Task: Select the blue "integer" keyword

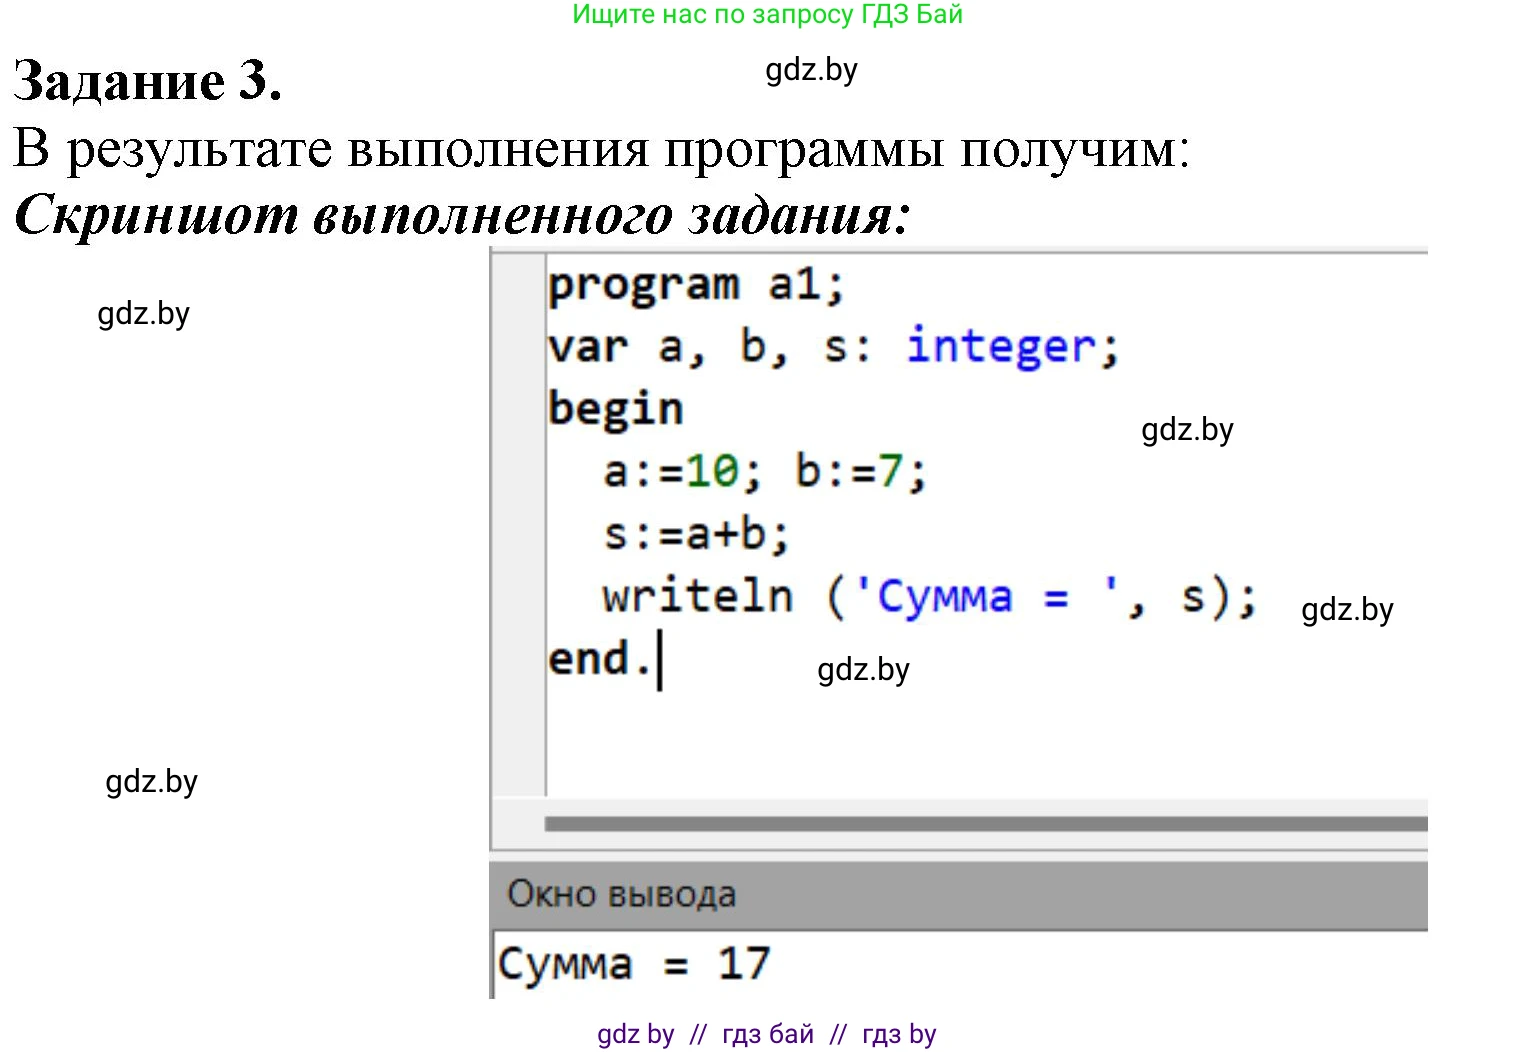Action: [1001, 348]
